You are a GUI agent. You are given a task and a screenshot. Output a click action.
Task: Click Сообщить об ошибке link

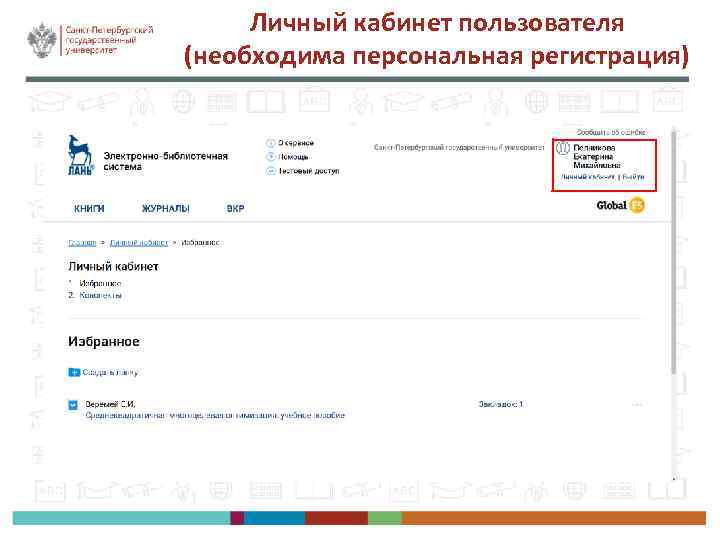click(611, 132)
